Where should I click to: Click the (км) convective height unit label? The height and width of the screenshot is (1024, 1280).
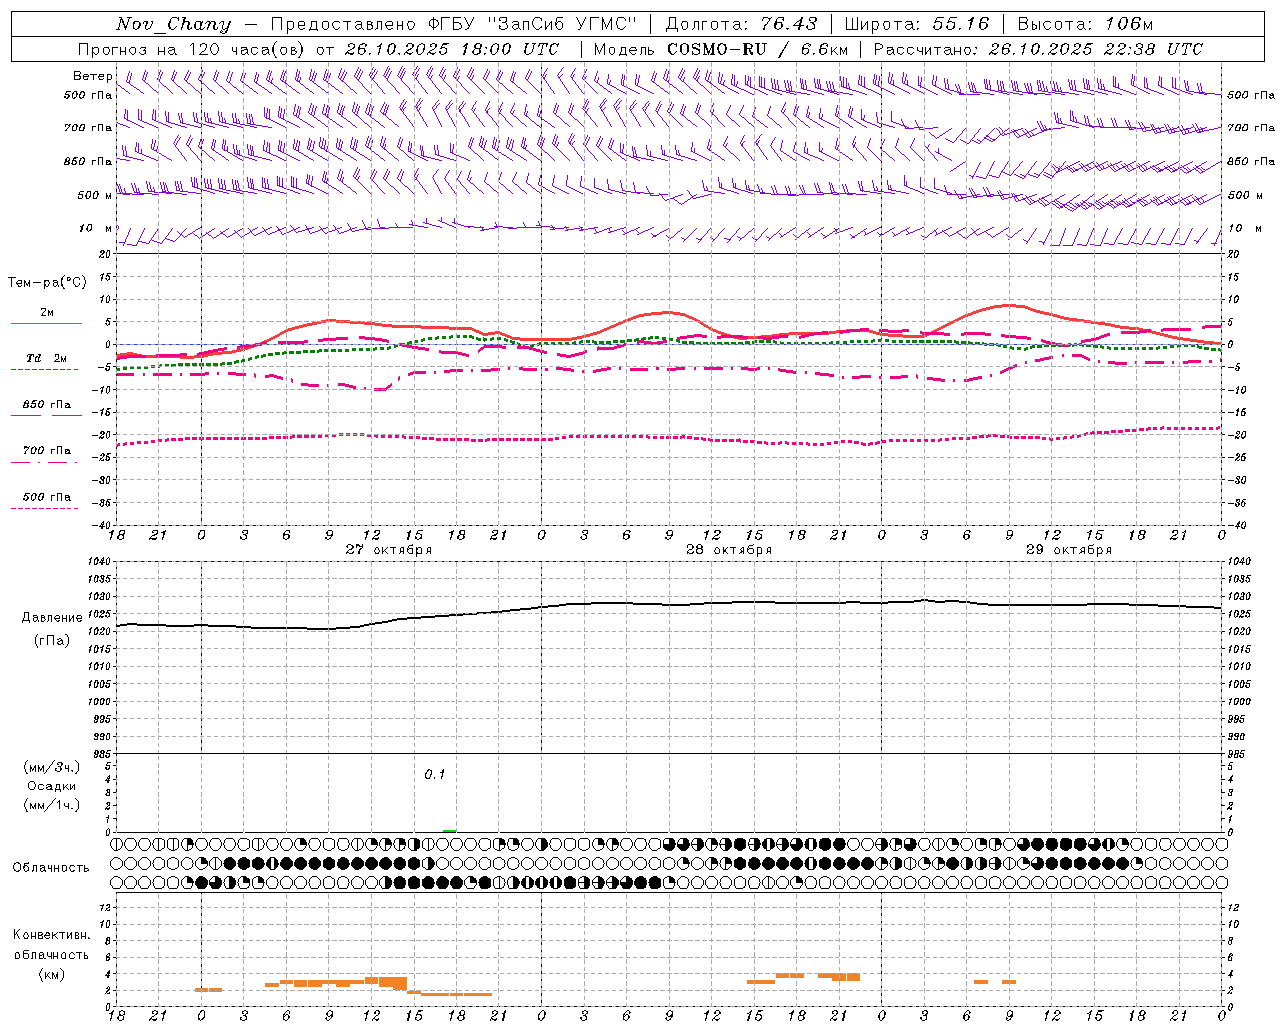[x=51, y=974]
